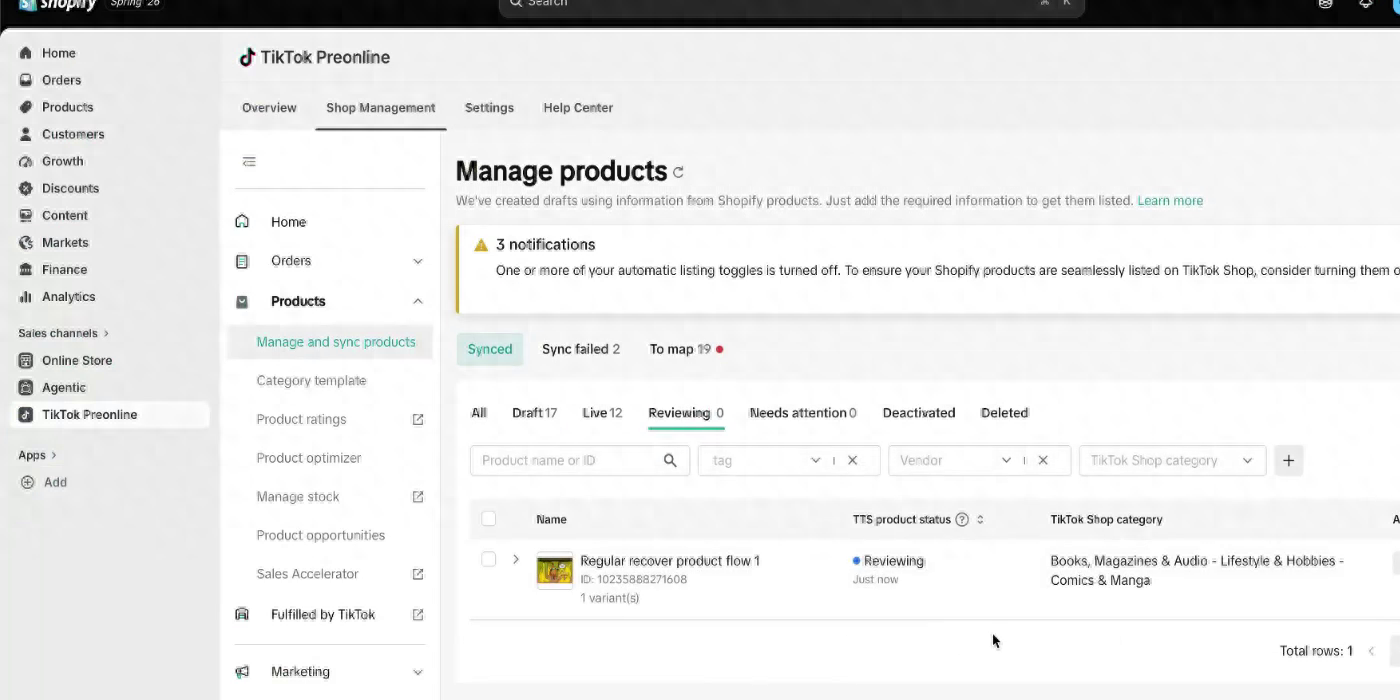Viewport: 1400px width, 700px height.
Task: Switch to the Overview tab
Action: coord(269,108)
